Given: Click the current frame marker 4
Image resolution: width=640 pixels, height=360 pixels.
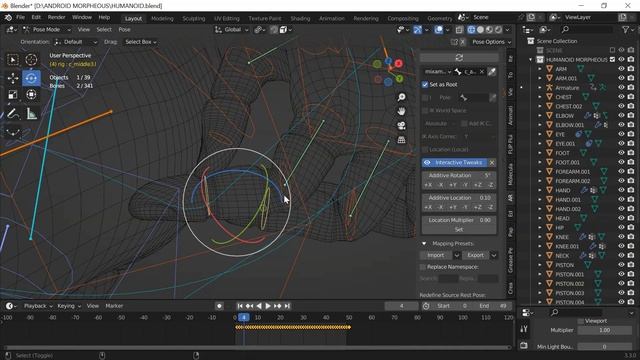Looking at the screenshot, I should tap(244, 317).
